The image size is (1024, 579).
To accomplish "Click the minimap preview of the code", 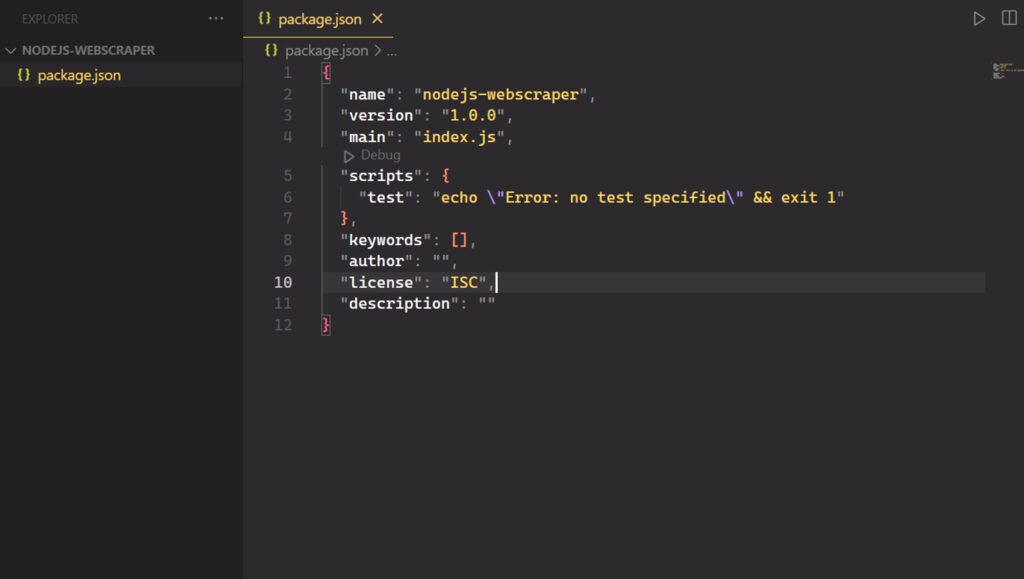I will pos(1003,71).
